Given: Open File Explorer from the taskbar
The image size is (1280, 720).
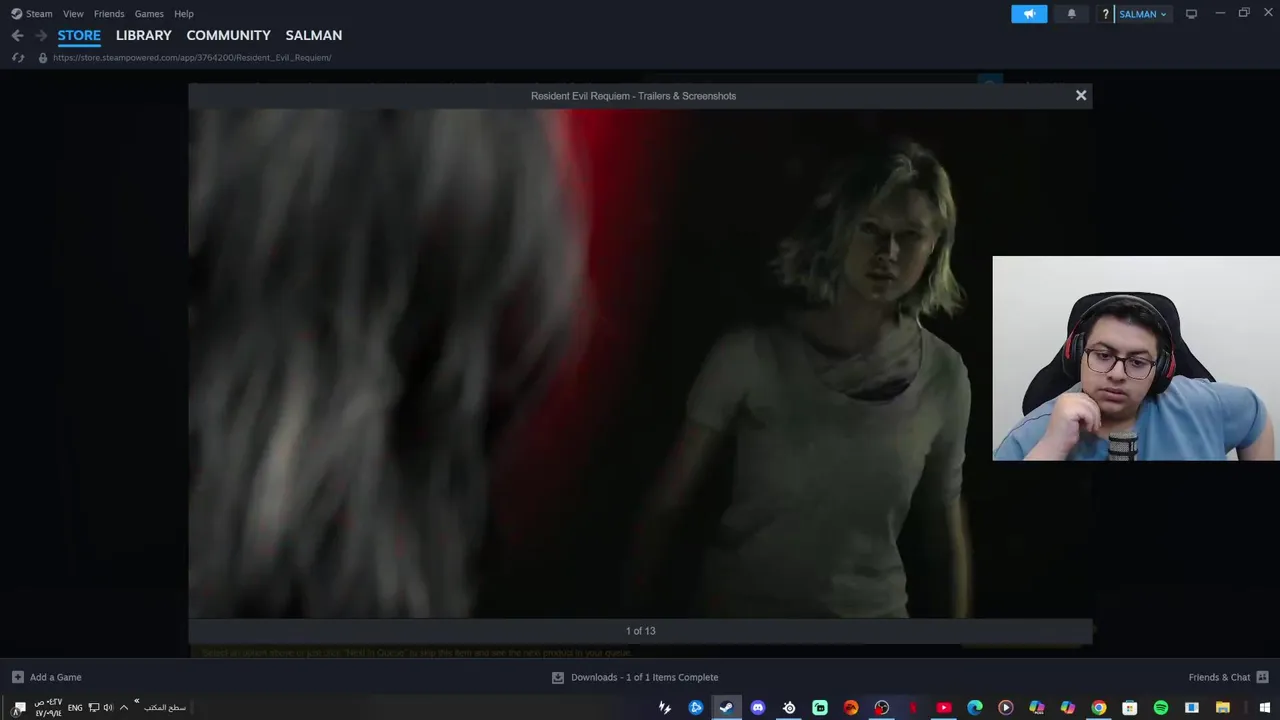Looking at the screenshot, I should (1222, 708).
